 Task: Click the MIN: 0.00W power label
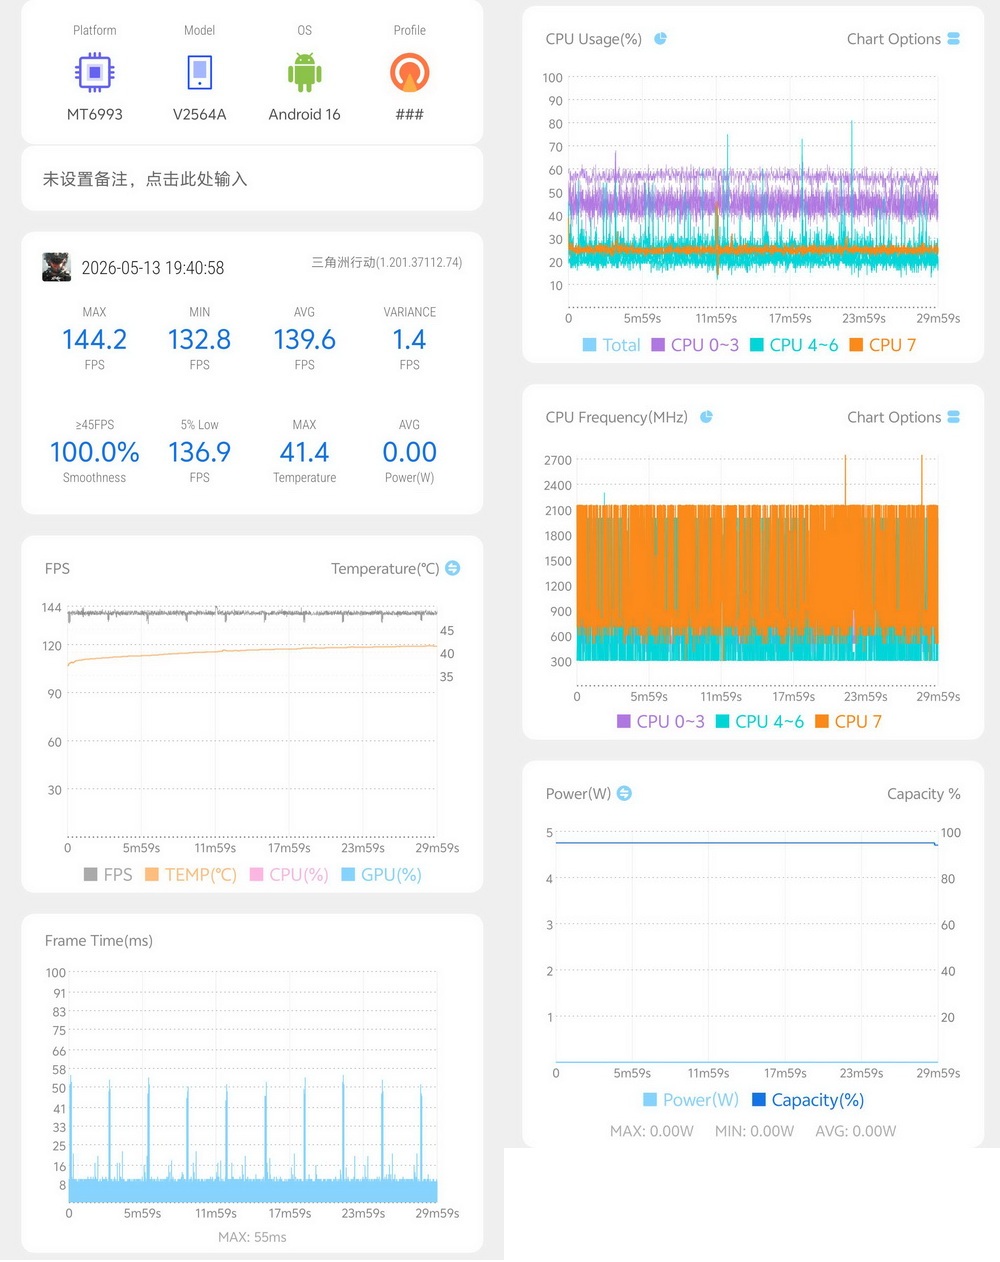point(754,1131)
